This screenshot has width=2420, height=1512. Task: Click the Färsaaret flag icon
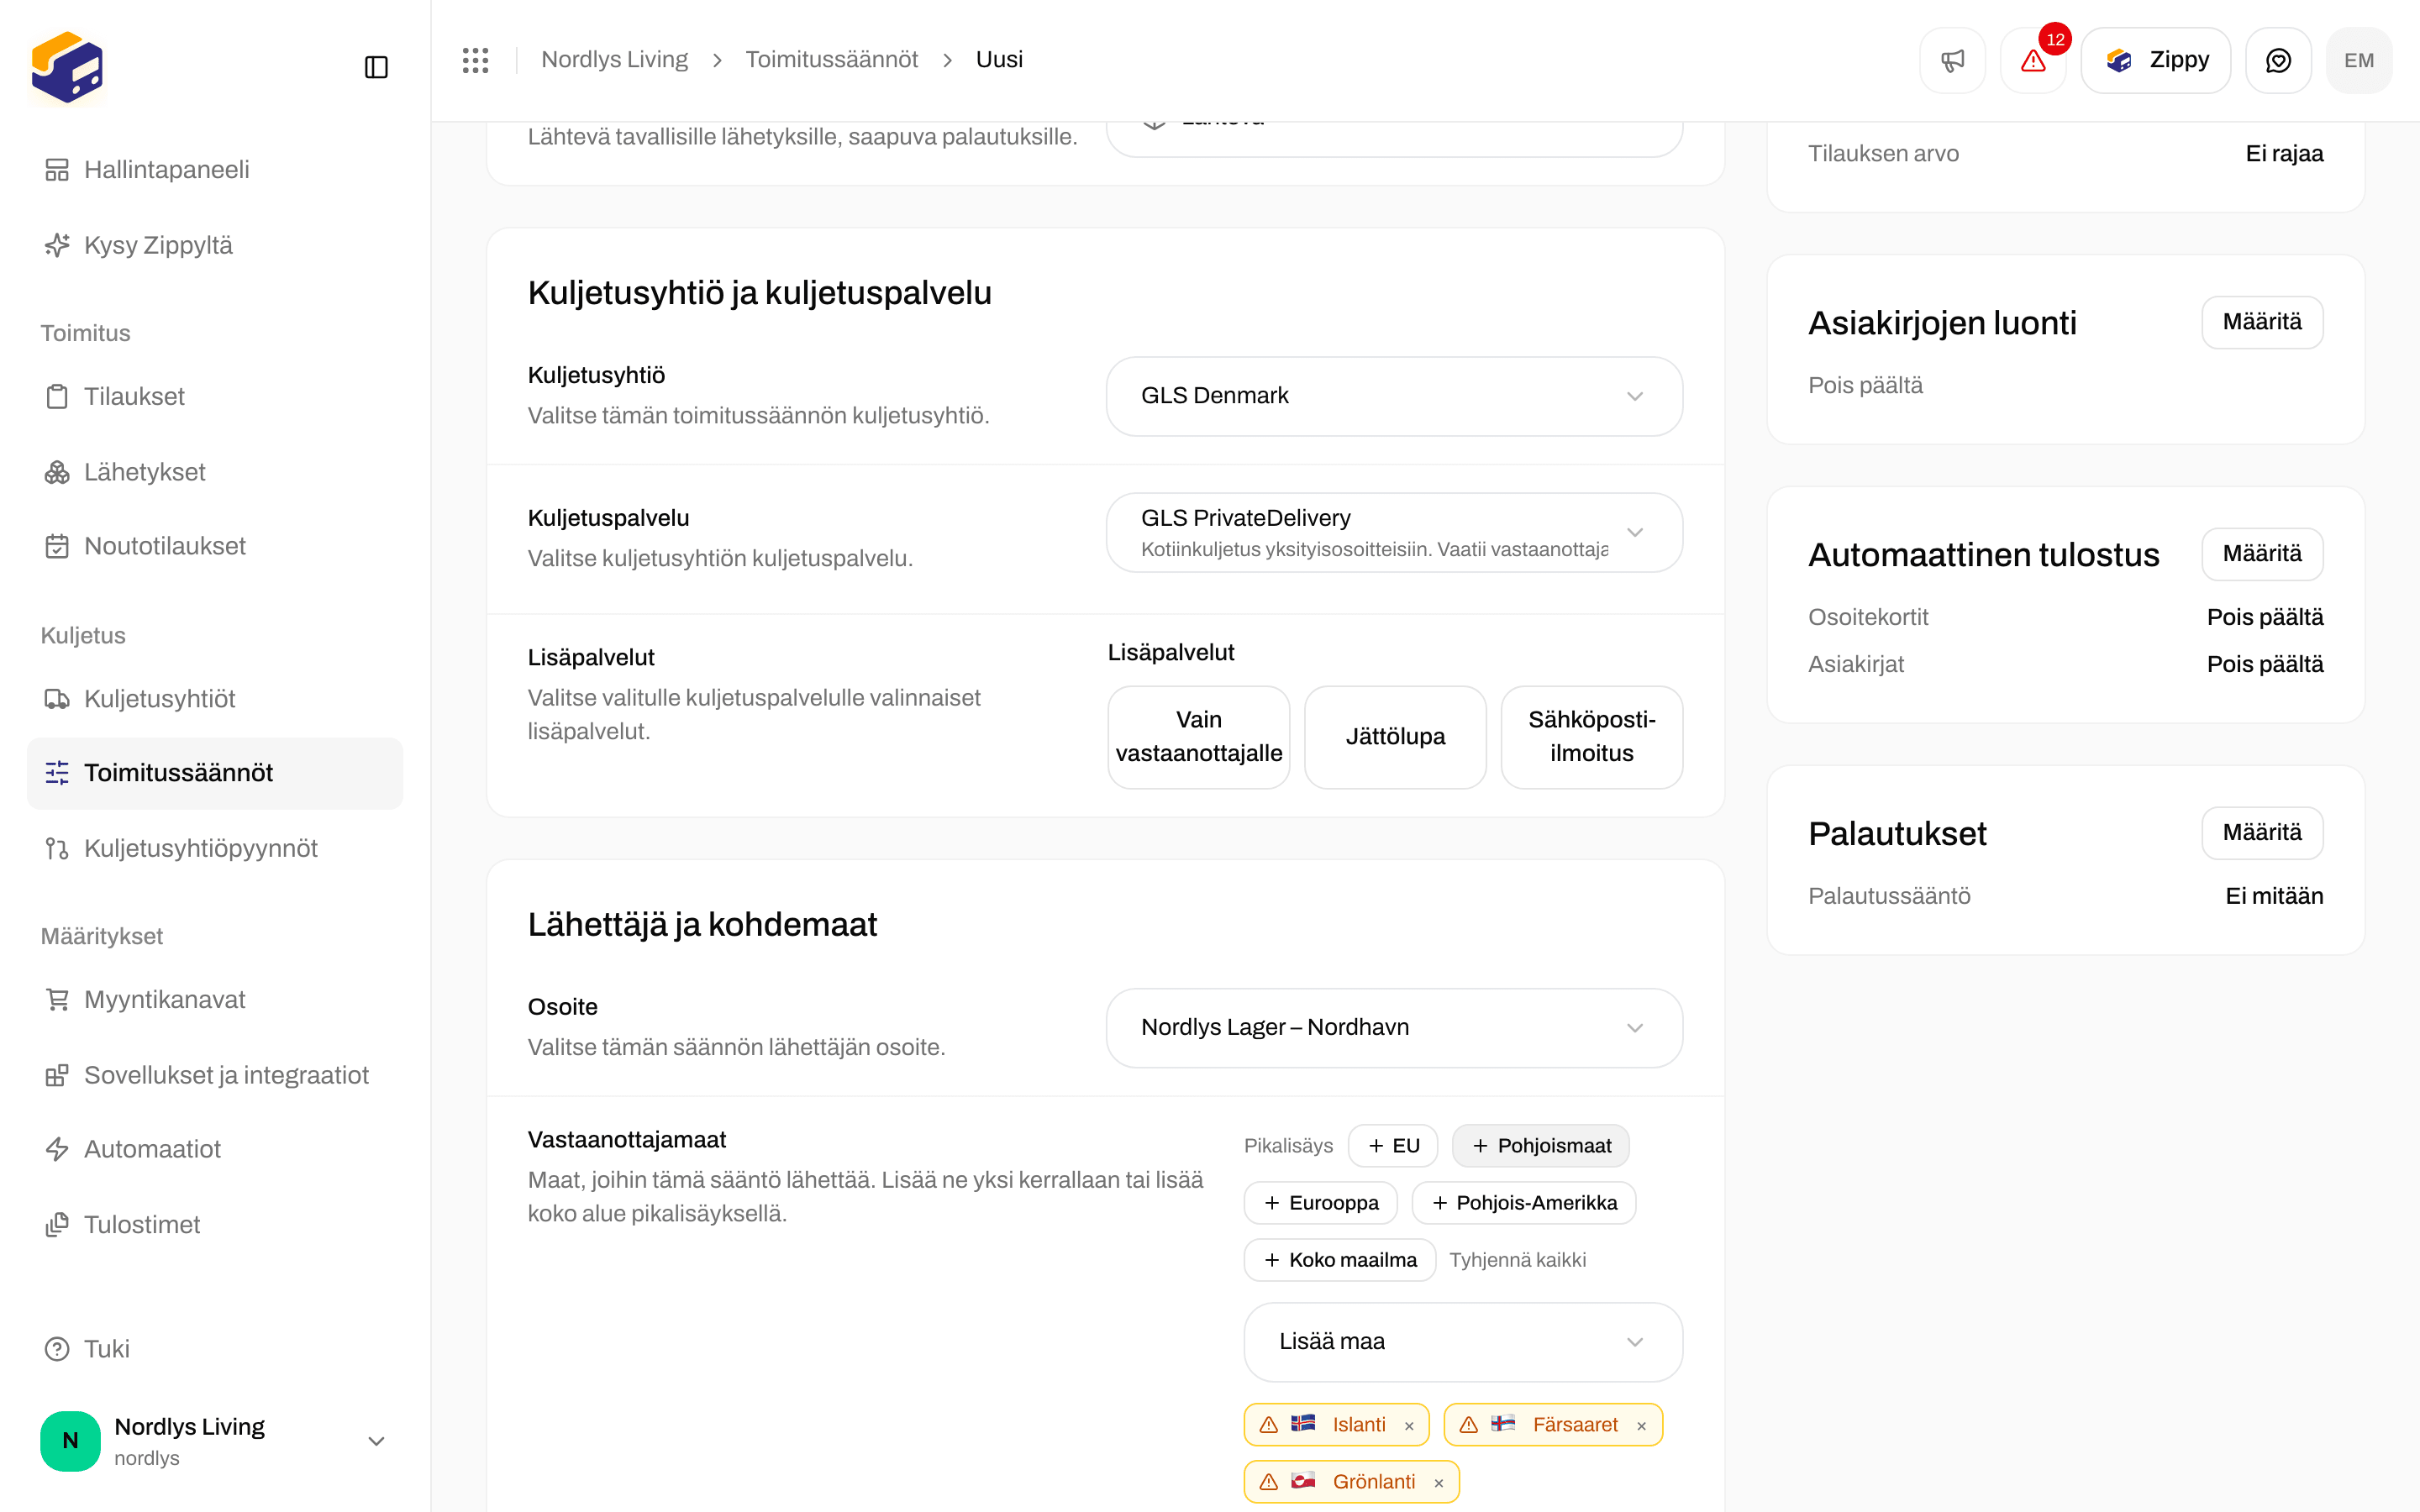click(1503, 1424)
